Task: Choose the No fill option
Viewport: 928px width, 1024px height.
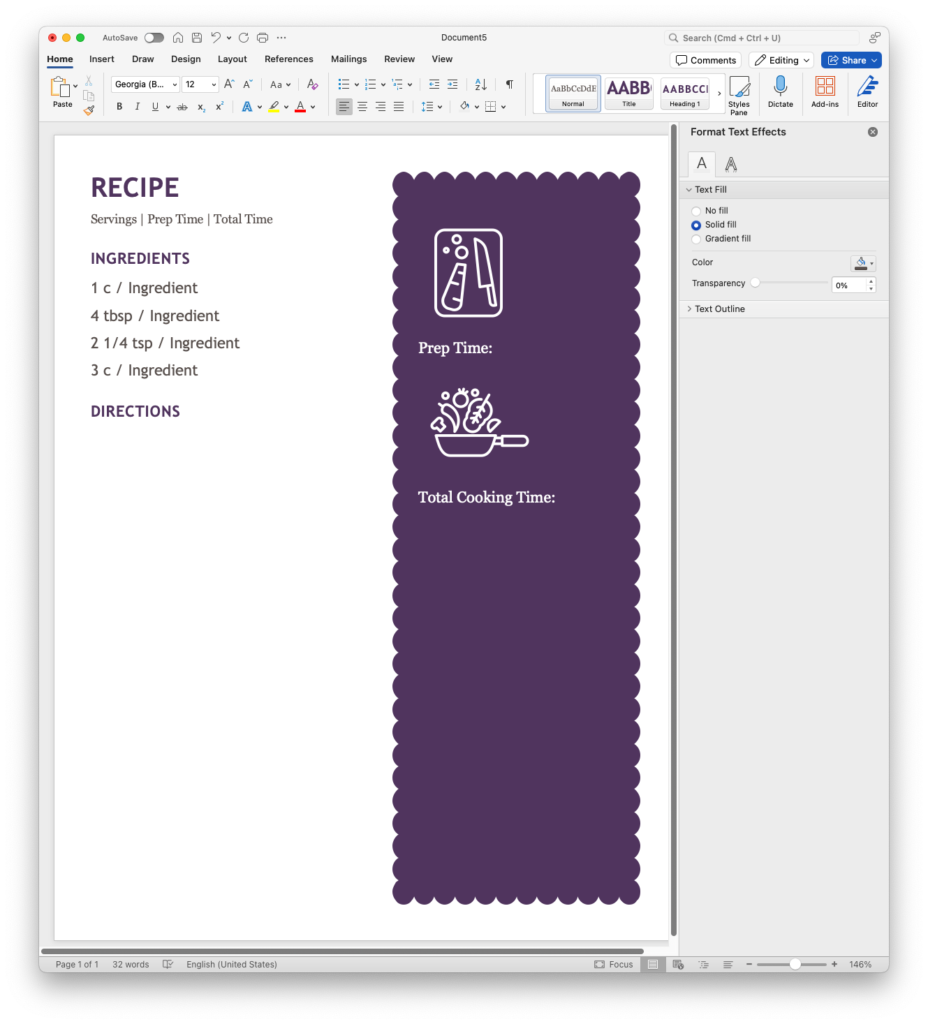Action: pyautogui.click(x=696, y=210)
